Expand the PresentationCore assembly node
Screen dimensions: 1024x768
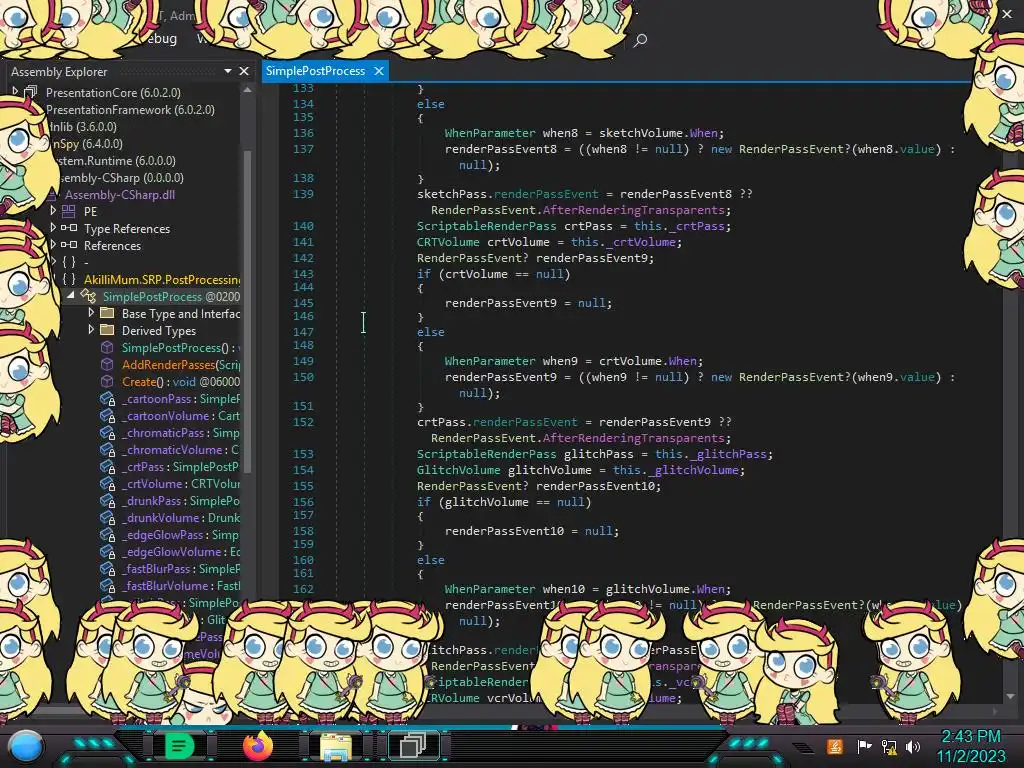pyautogui.click(x=15, y=91)
